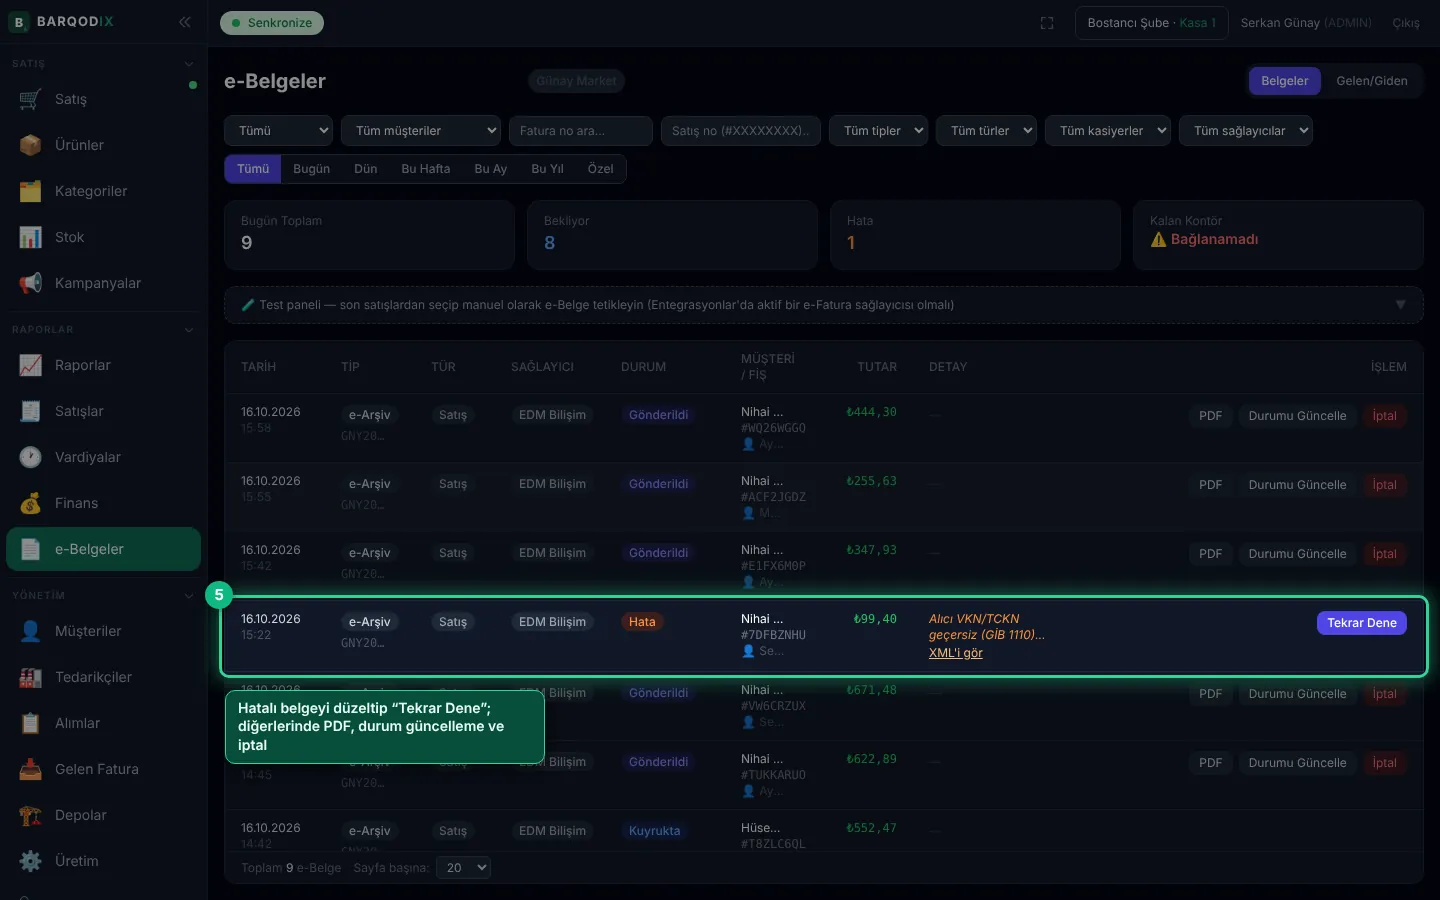The width and height of the screenshot is (1440, 900).
Task: Open PDF for the ₺444,30 row
Action: point(1211,416)
